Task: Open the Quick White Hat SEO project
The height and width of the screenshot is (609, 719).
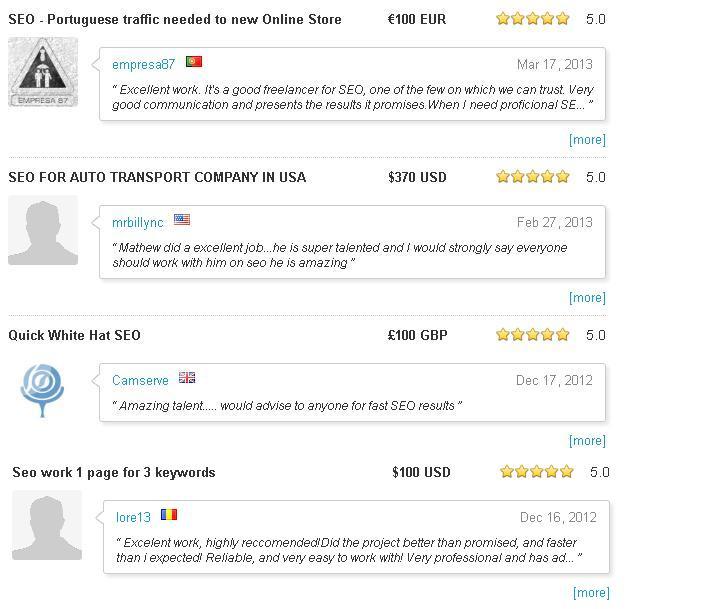Action: point(75,335)
